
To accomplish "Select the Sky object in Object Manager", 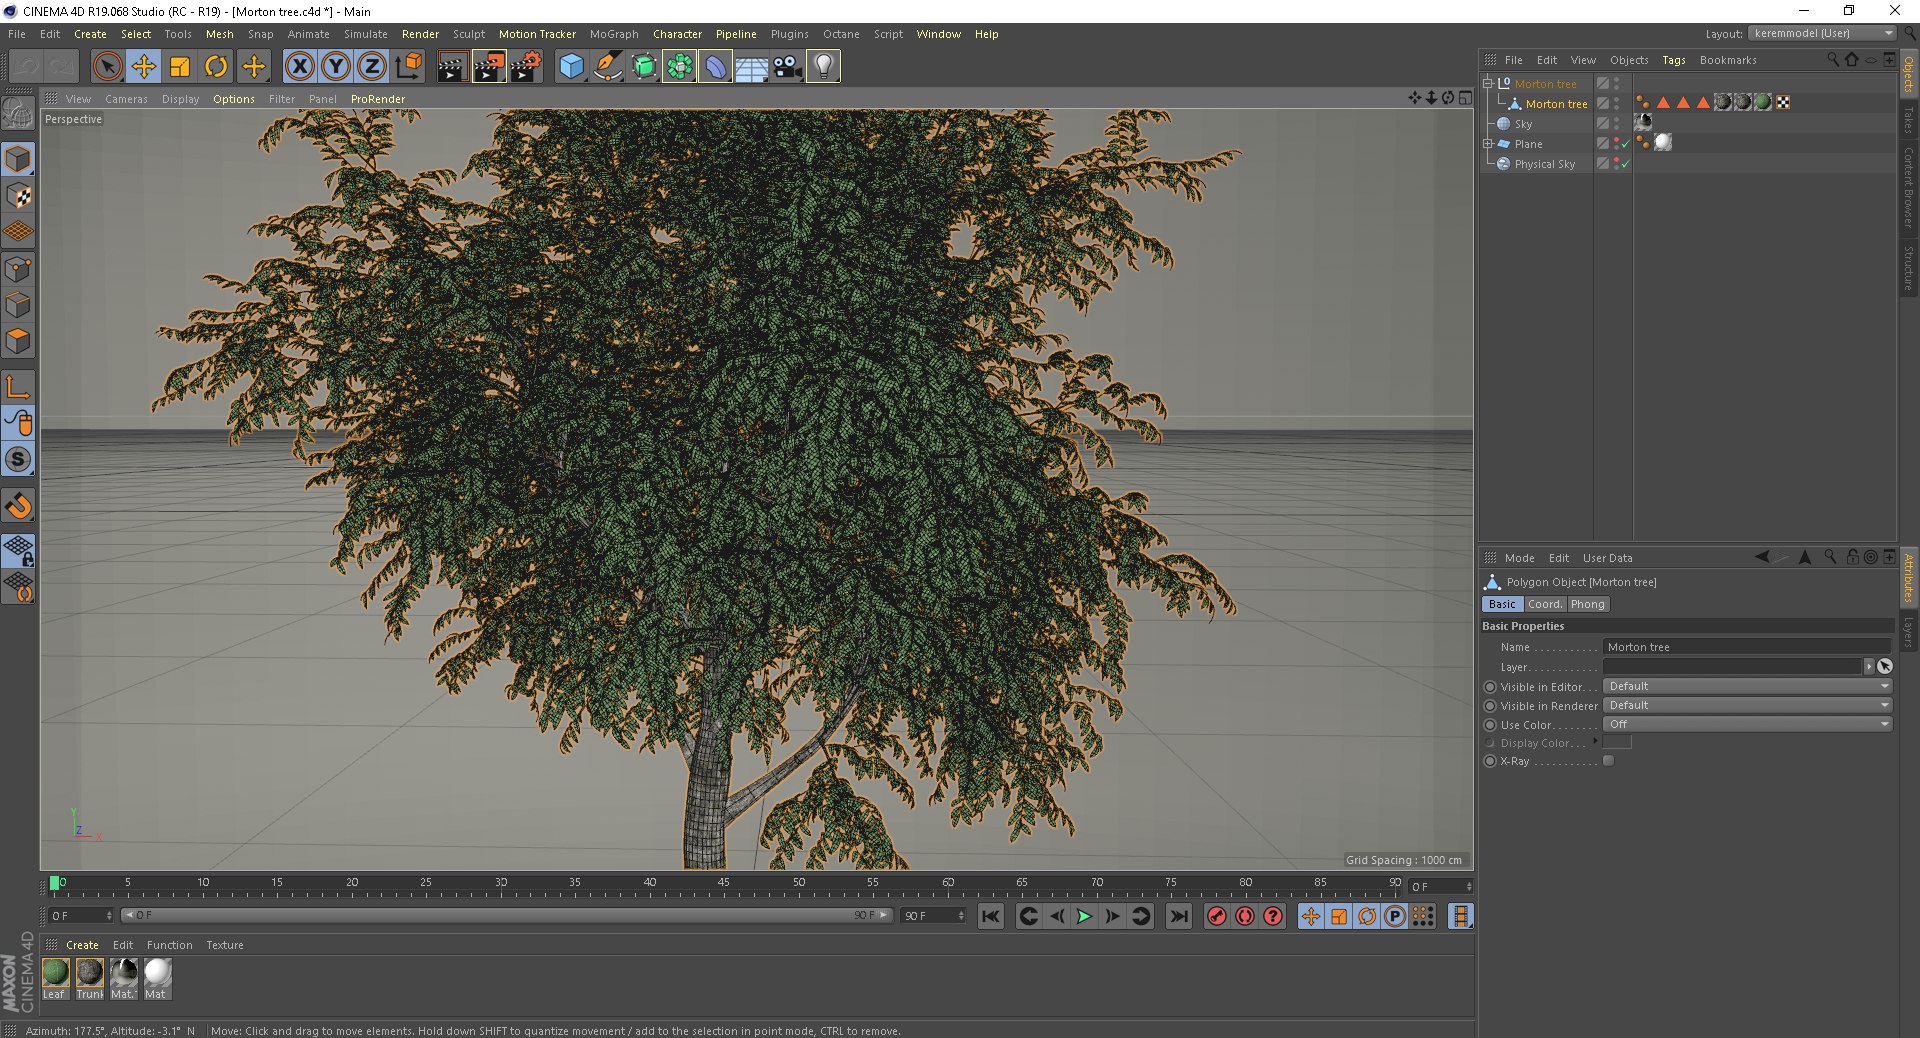I will click(x=1523, y=124).
